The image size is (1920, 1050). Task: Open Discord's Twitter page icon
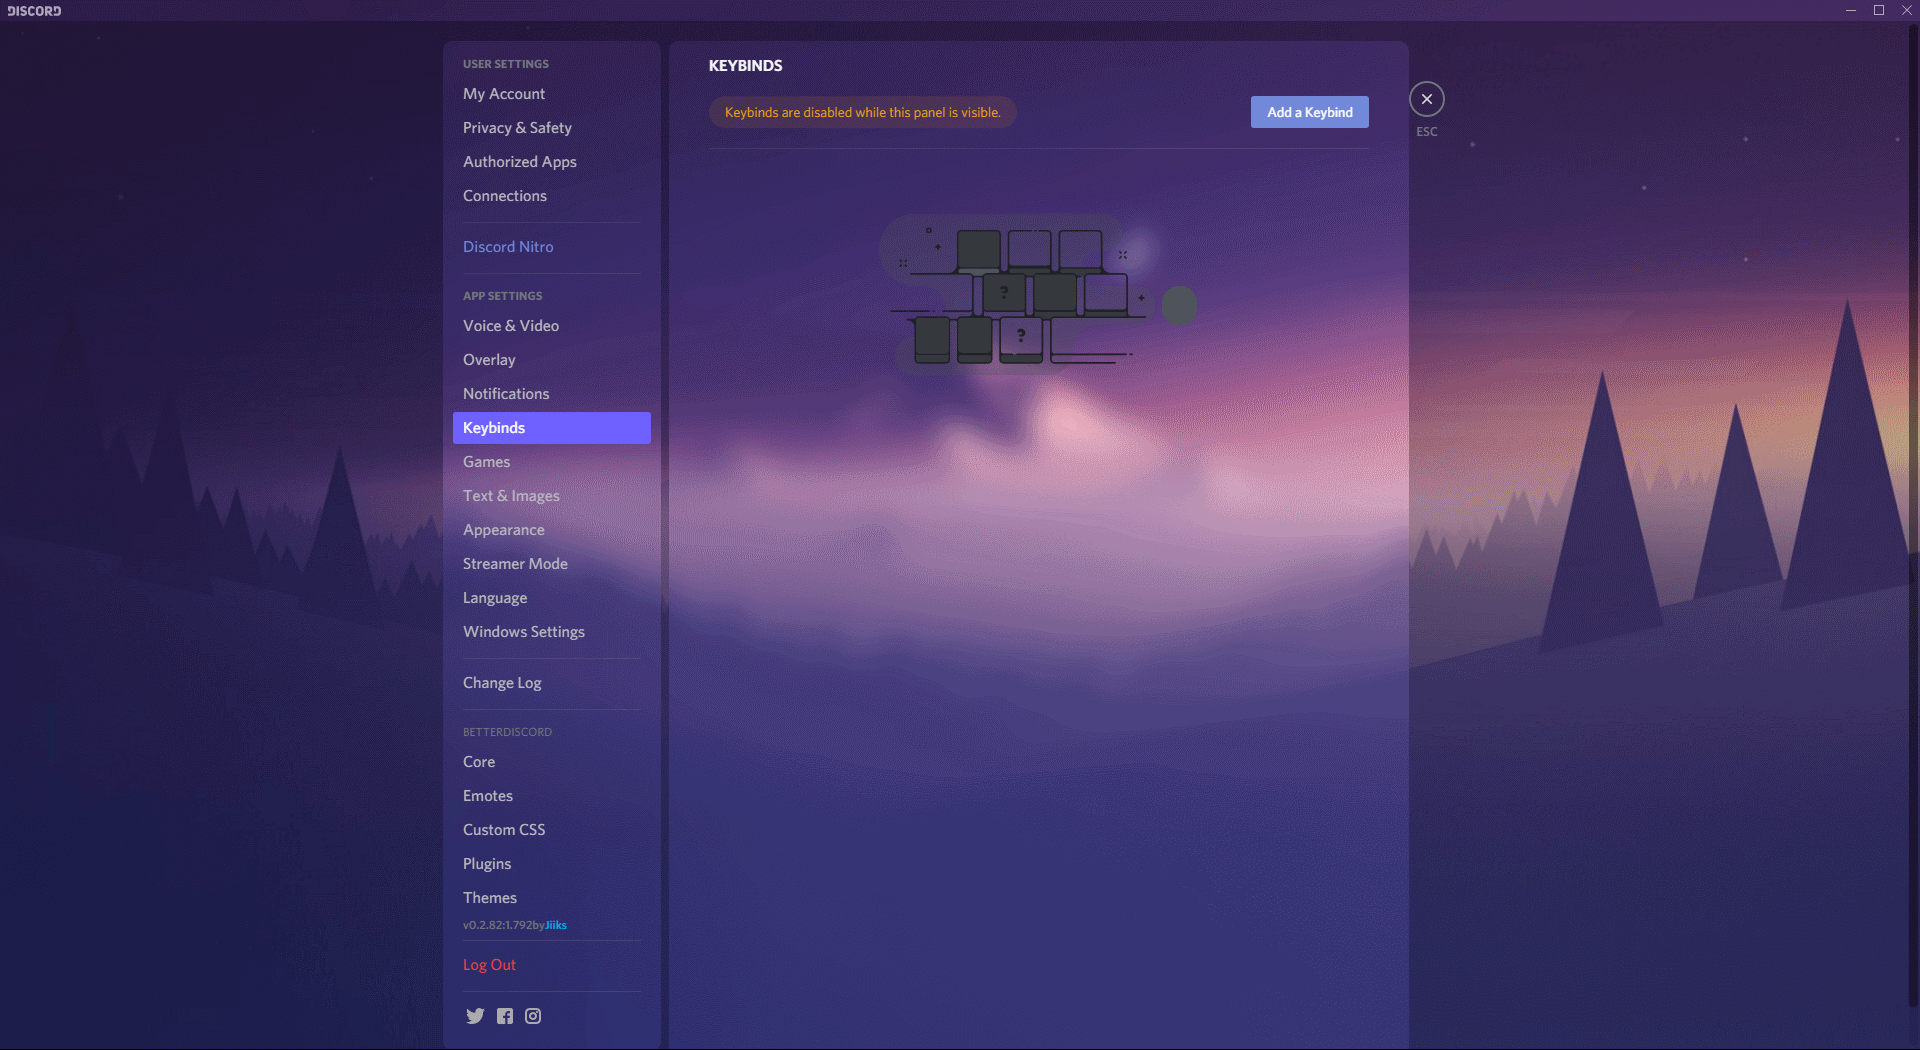[x=475, y=1016]
